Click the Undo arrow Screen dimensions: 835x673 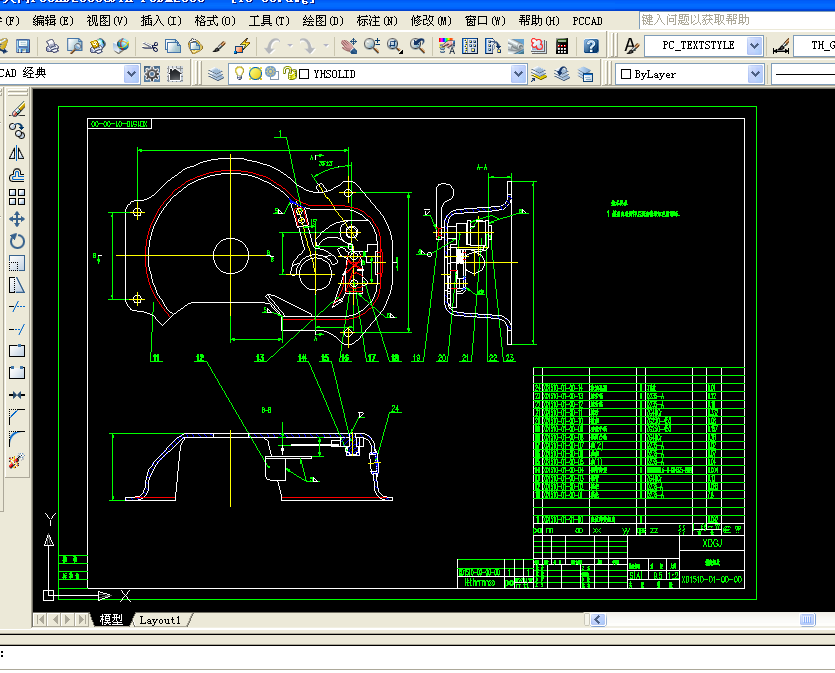(273, 46)
